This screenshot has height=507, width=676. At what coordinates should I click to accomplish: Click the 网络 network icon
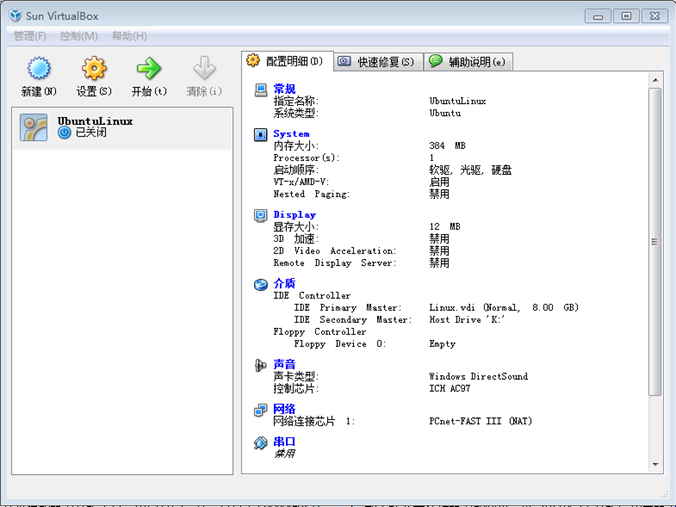[260, 410]
